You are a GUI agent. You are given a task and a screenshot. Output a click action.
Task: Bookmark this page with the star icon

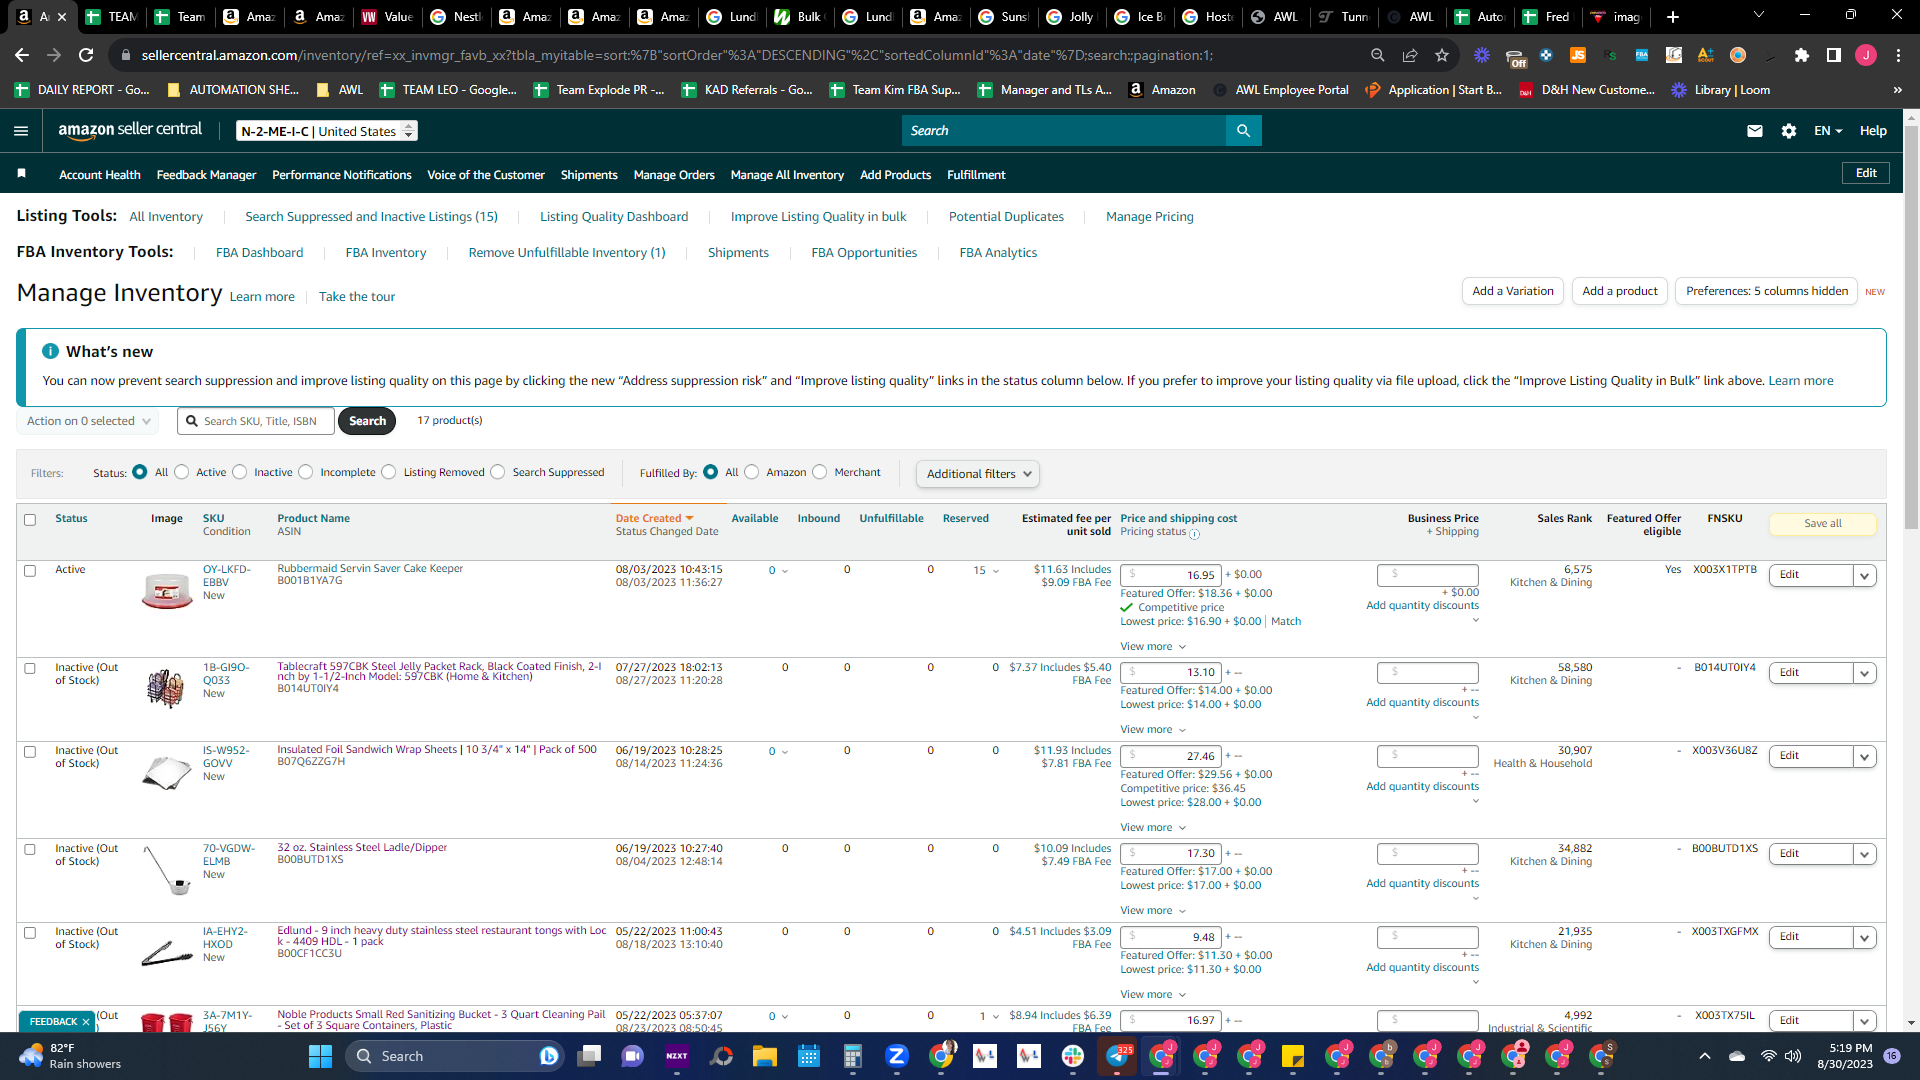[x=1442, y=55]
